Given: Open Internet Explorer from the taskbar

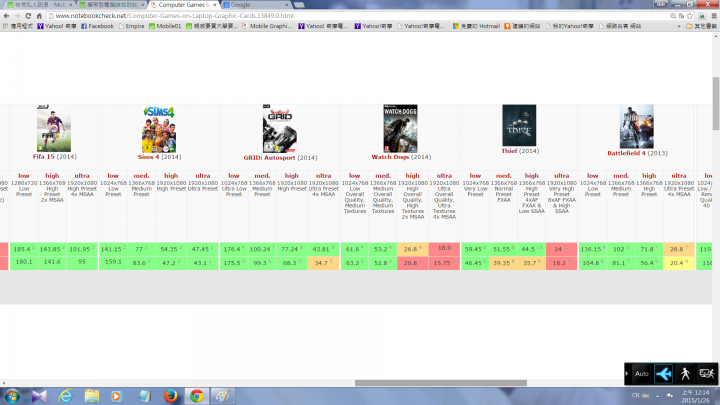Looking at the screenshot, I should click(x=66, y=396).
